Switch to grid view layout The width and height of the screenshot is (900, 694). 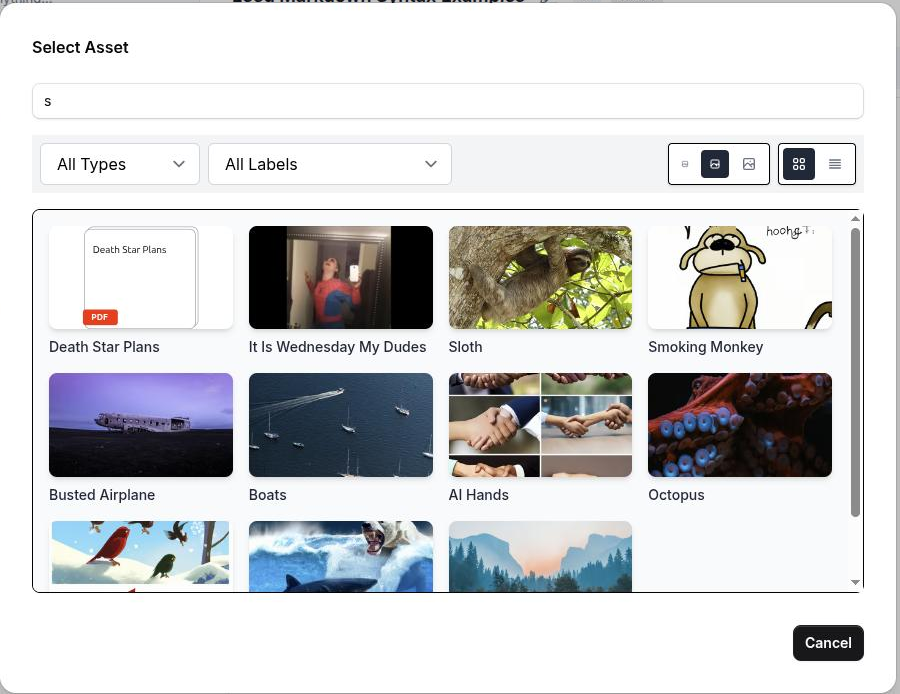point(799,164)
